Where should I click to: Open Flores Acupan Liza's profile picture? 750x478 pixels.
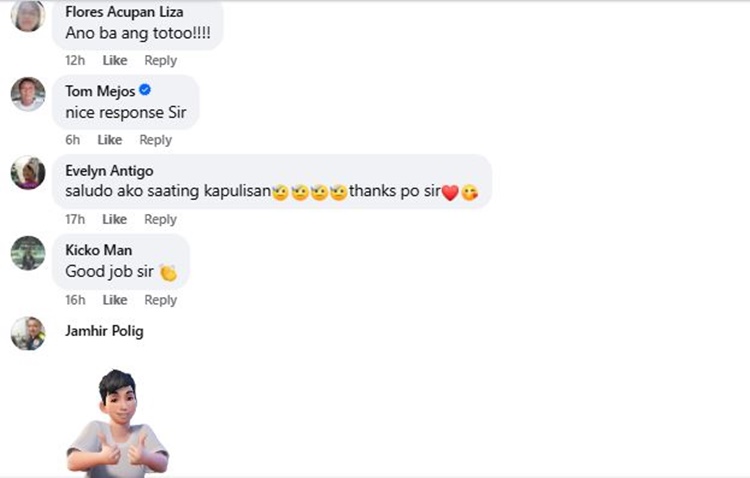pos(28,15)
